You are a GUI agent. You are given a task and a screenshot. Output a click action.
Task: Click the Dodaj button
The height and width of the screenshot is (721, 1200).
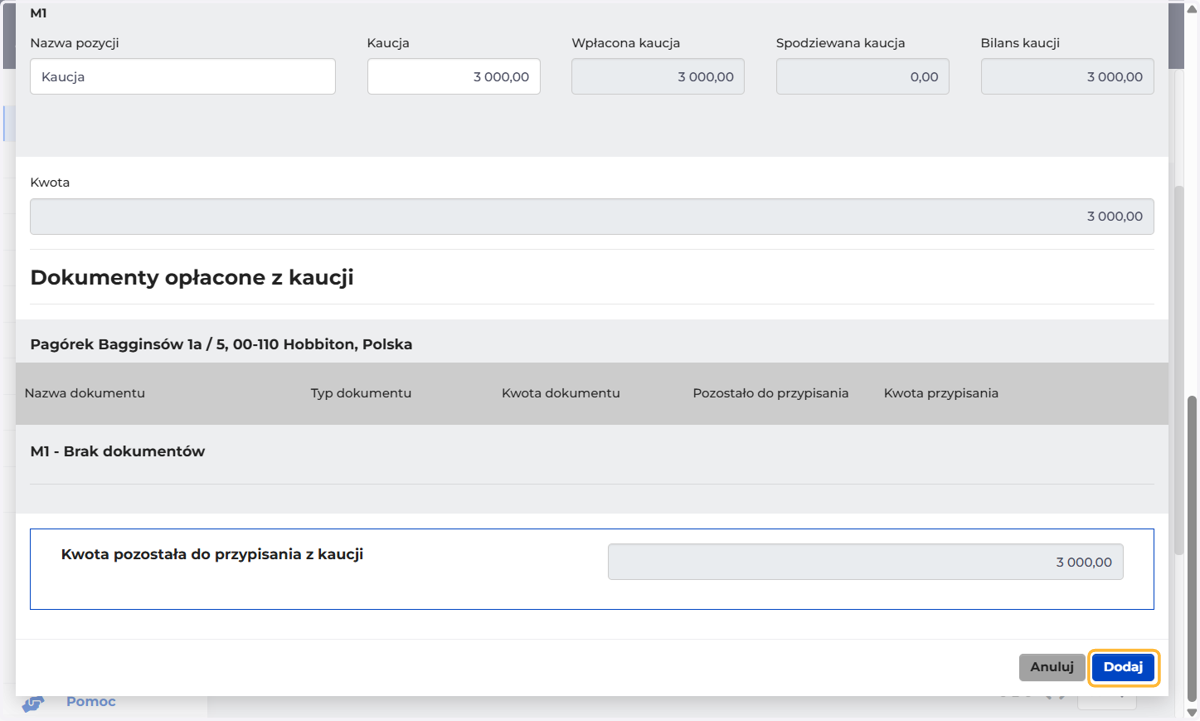pyautogui.click(x=1123, y=667)
